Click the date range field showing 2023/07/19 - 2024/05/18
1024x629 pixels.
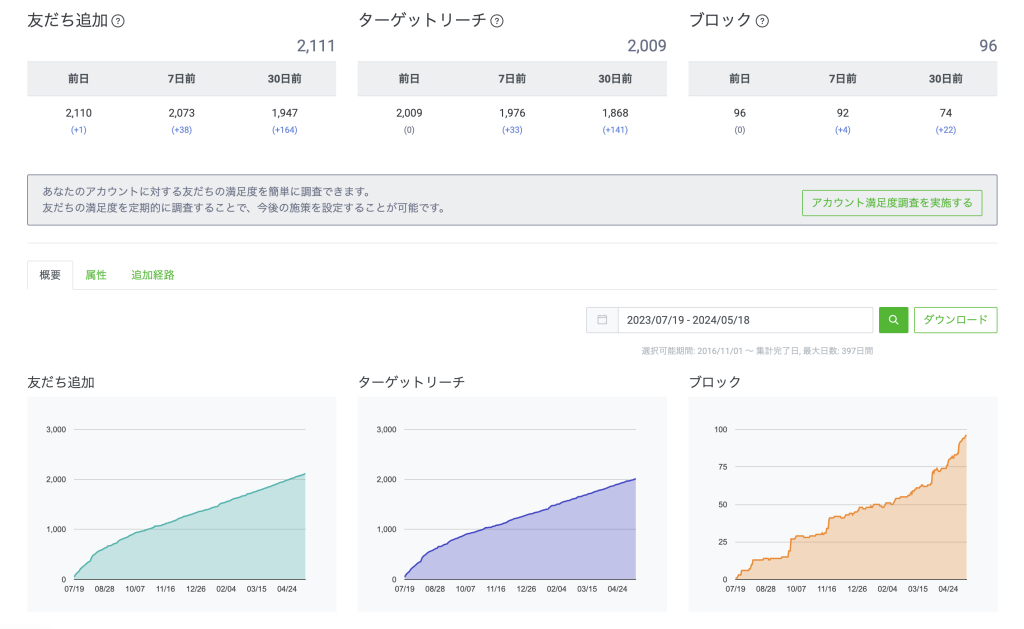tap(745, 320)
